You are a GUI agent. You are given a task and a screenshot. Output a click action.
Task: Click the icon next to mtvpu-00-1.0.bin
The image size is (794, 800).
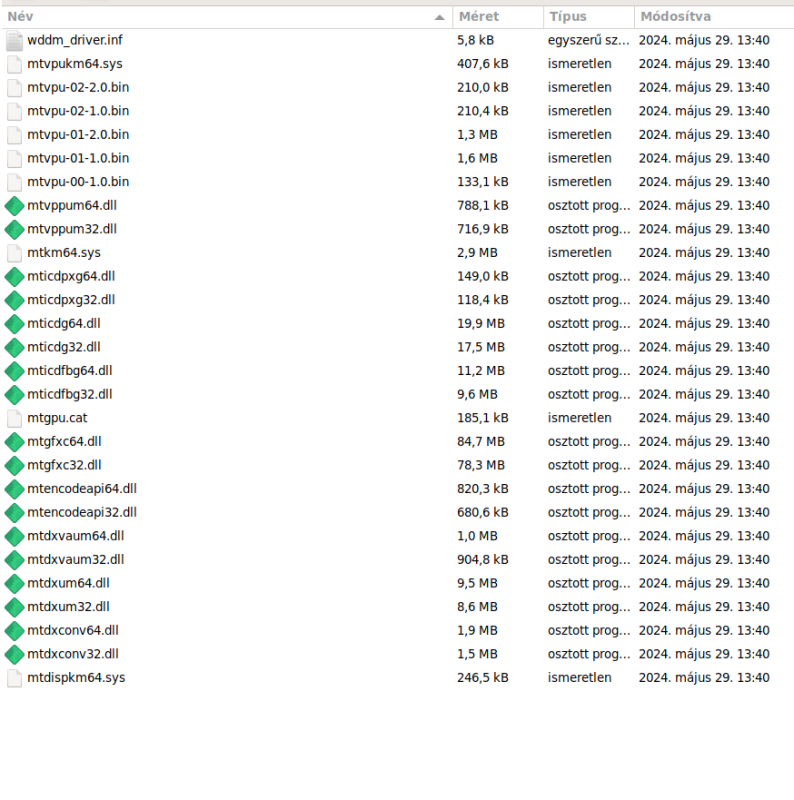(14, 182)
